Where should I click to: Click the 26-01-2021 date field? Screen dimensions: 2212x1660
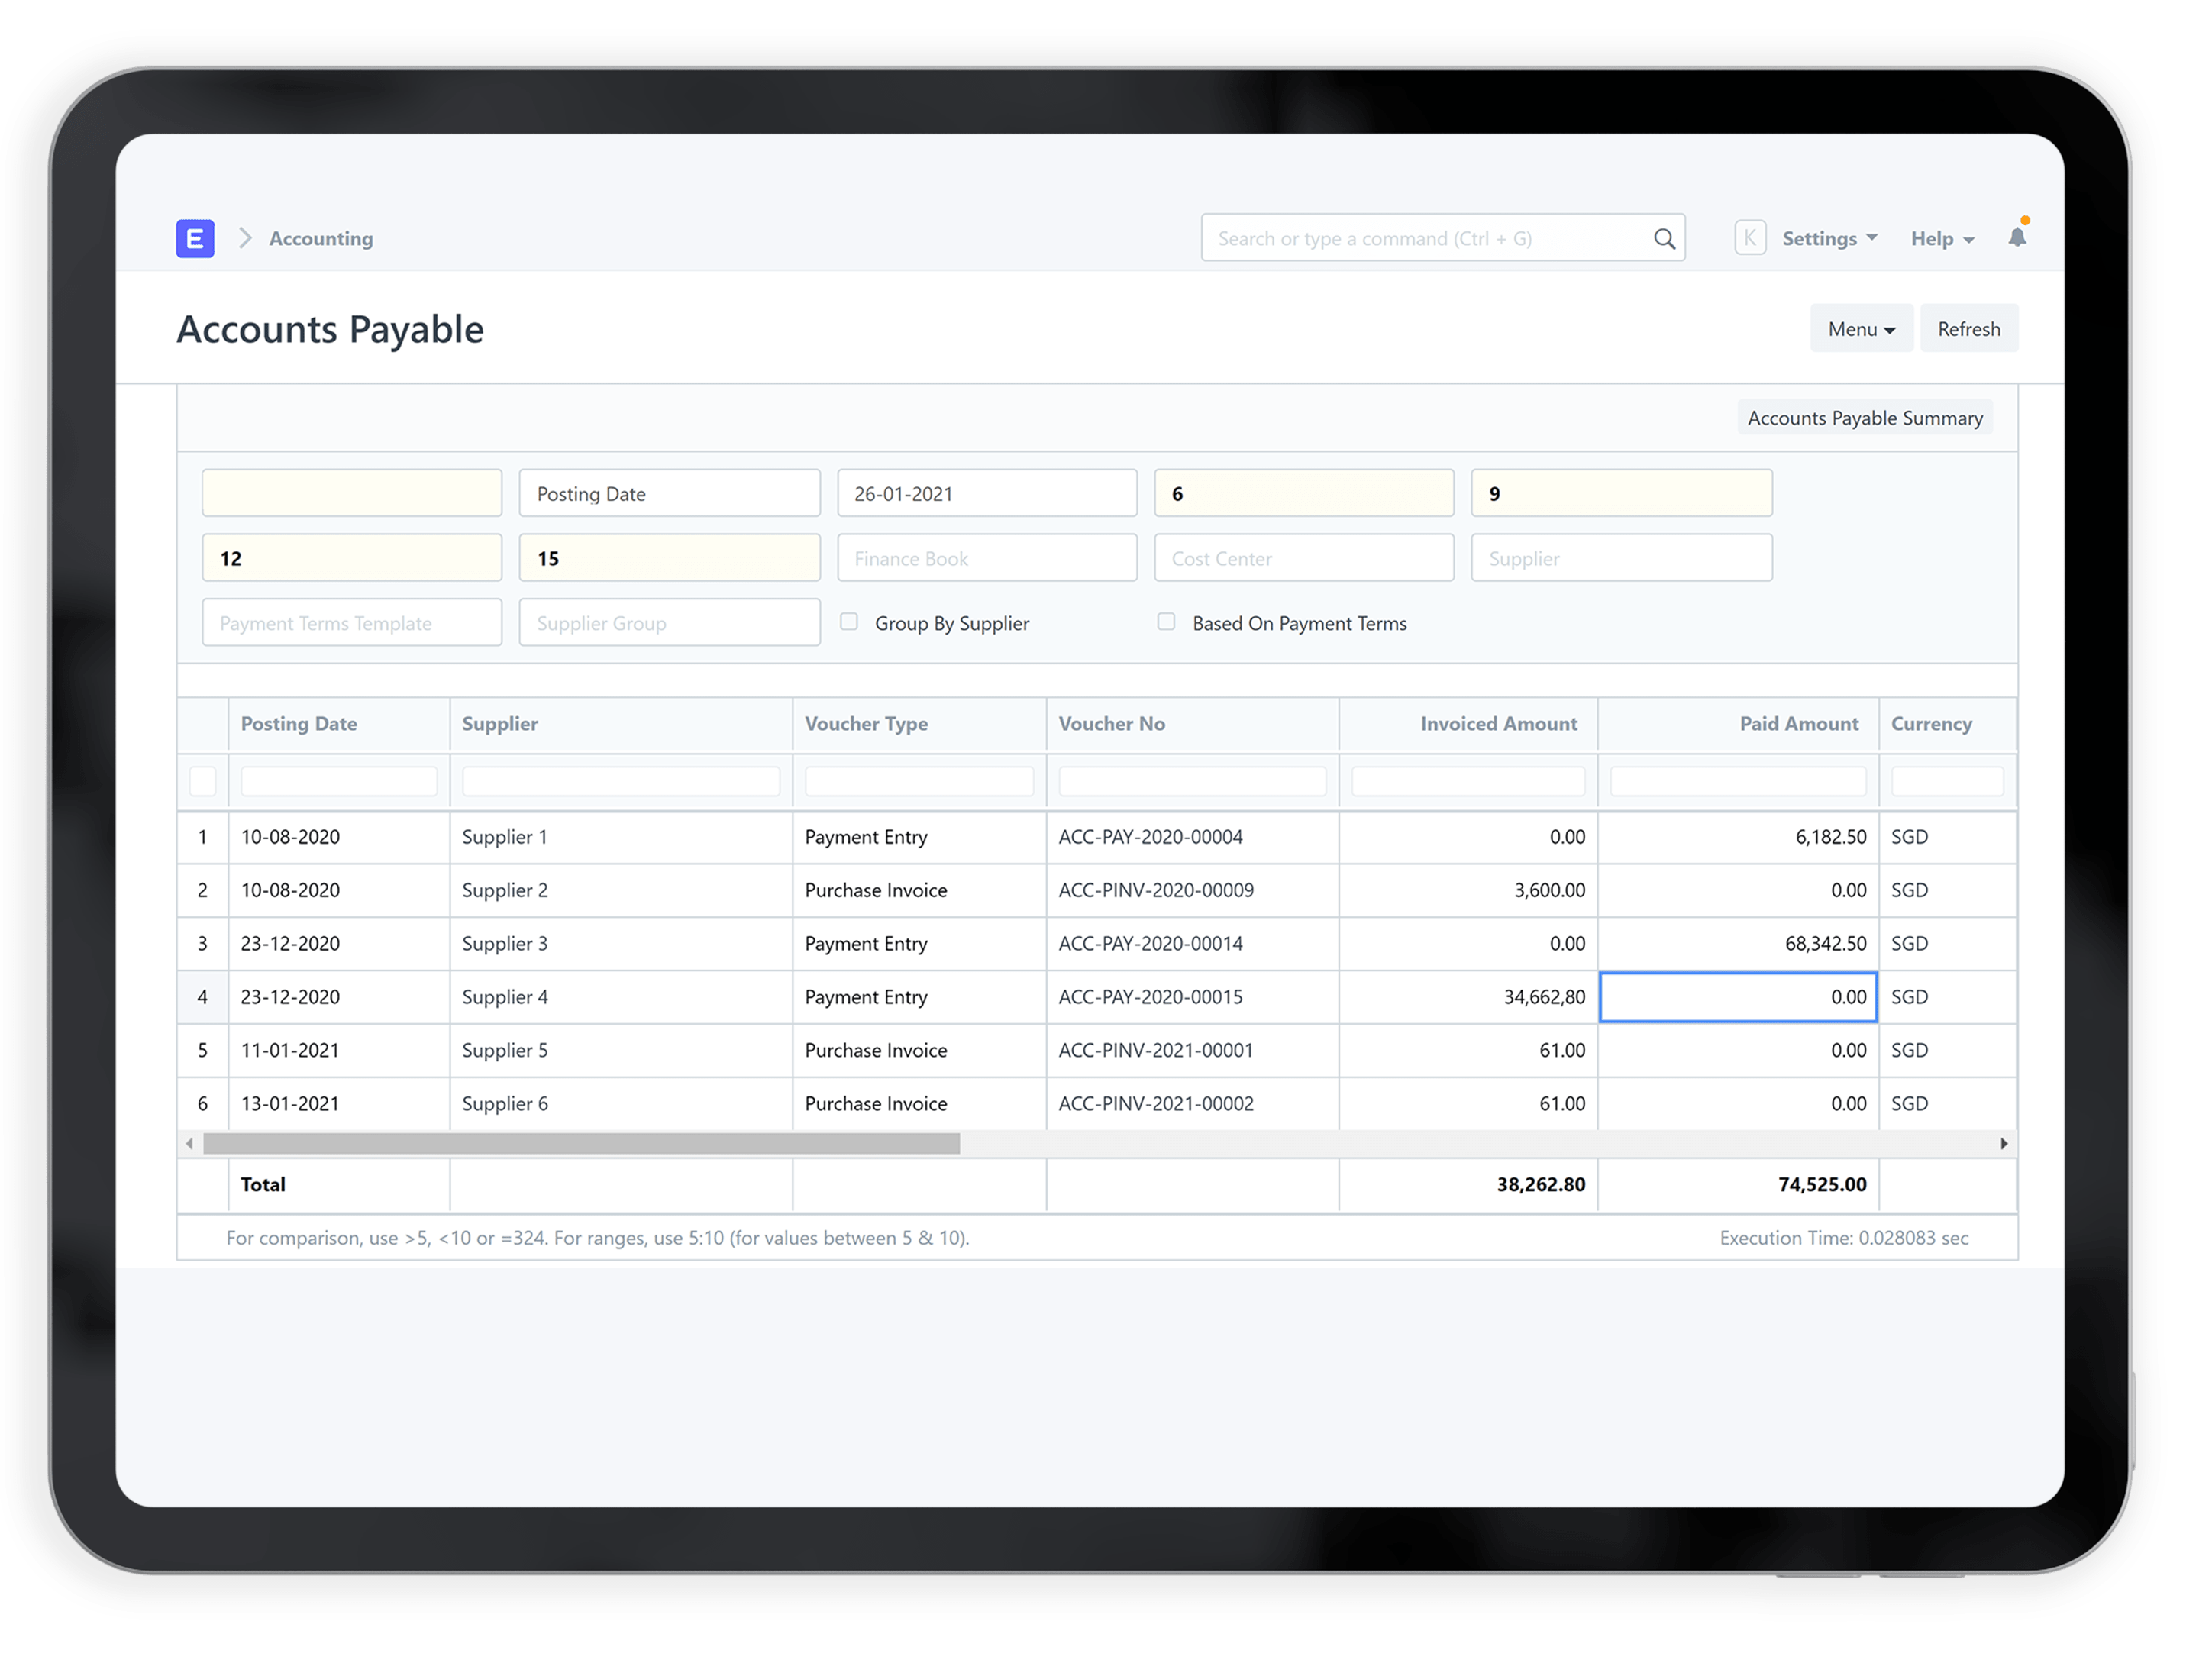pos(987,493)
